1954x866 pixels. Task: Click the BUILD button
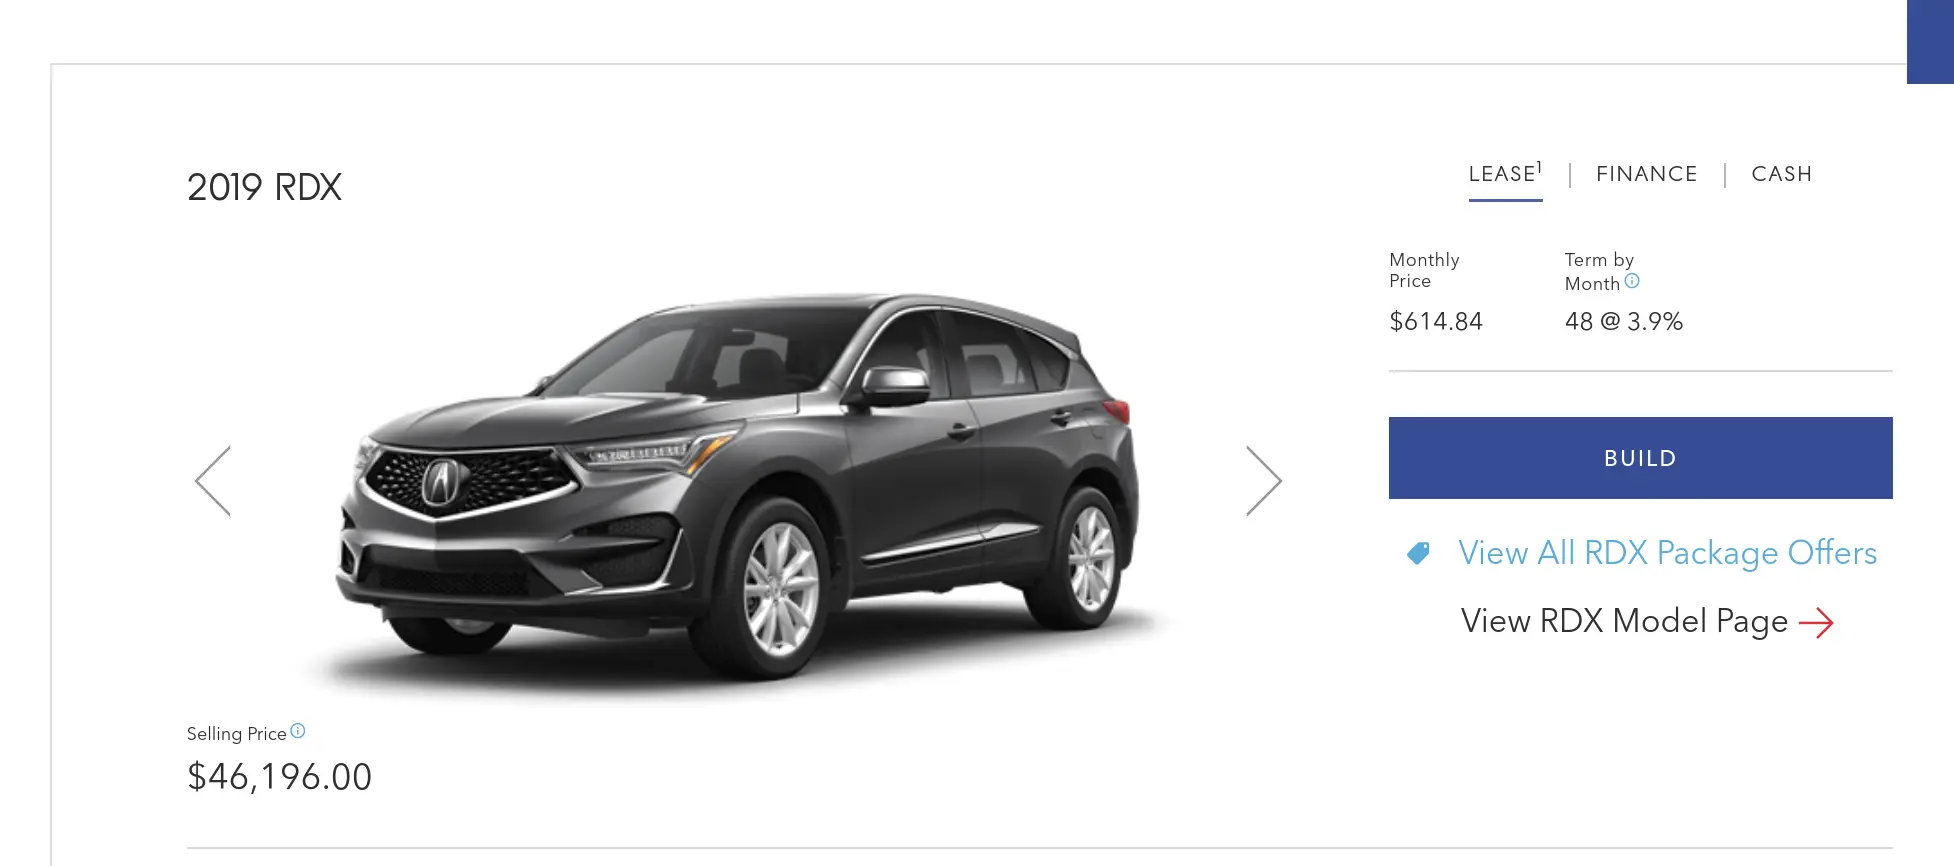pyautogui.click(x=1640, y=458)
